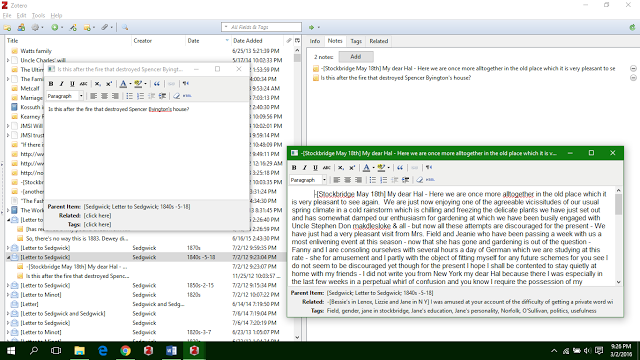The image size is (640, 360).
Task: Click the Sync with Zotero Server icon
Action: (x=632, y=27)
